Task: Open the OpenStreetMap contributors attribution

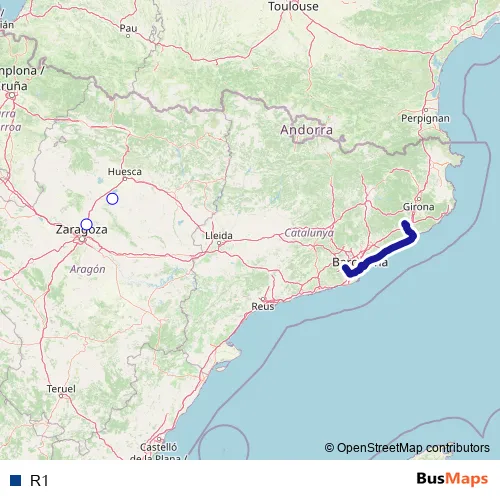Action: (x=407, y=448)
